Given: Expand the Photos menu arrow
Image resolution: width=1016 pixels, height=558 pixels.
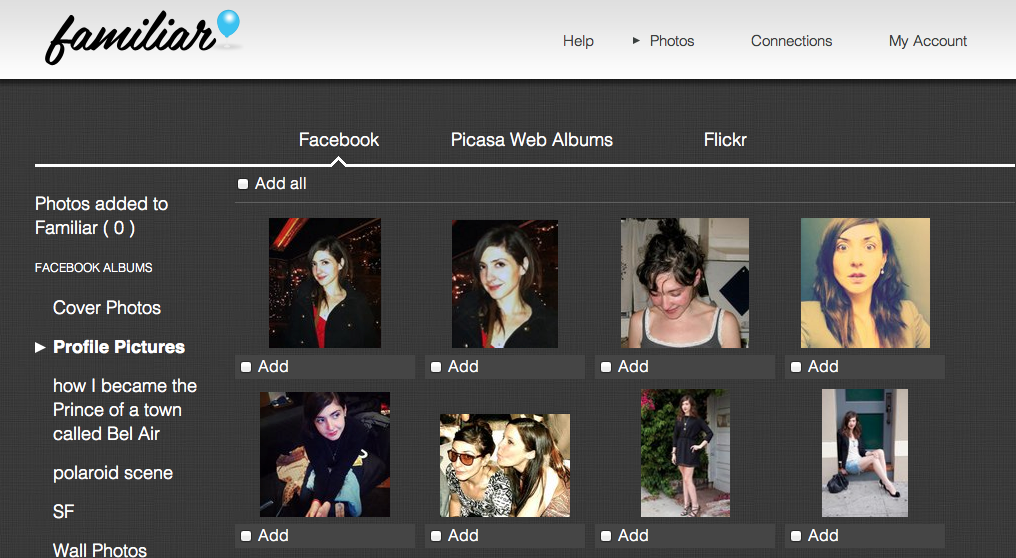Looking at the screenshot, I should tap(636, 41).
